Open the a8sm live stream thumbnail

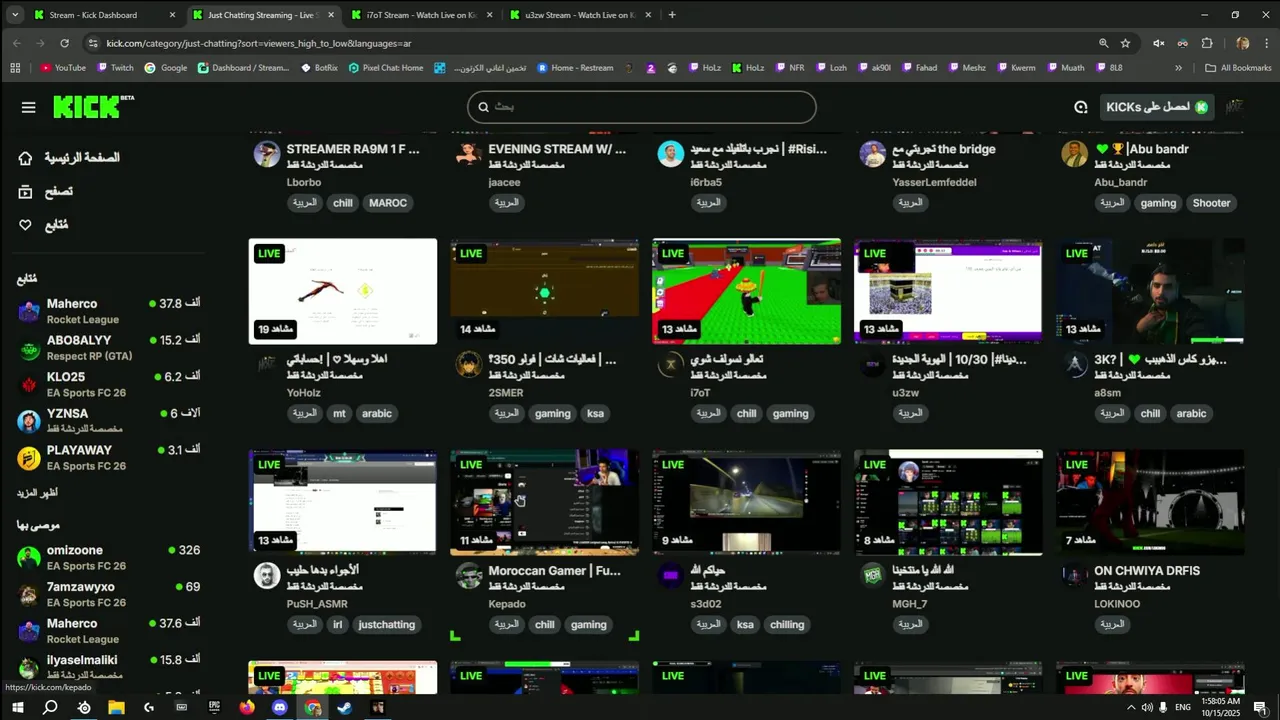point(1150,291)
